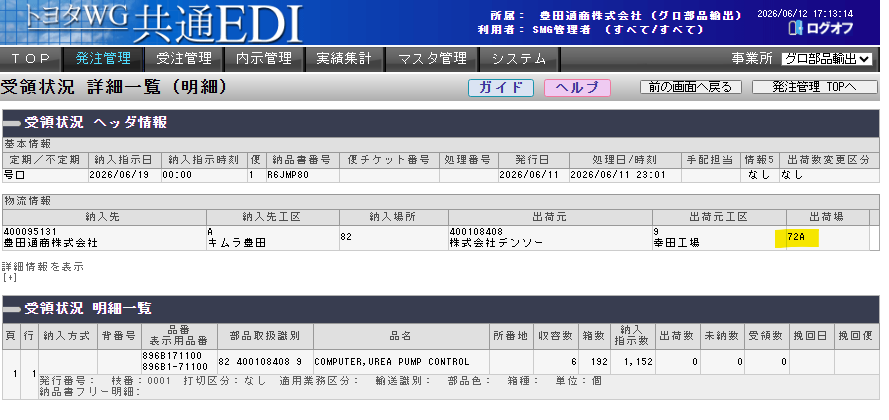
Task: Click the ヘルプ button
Action: click(x=577, y=88)
